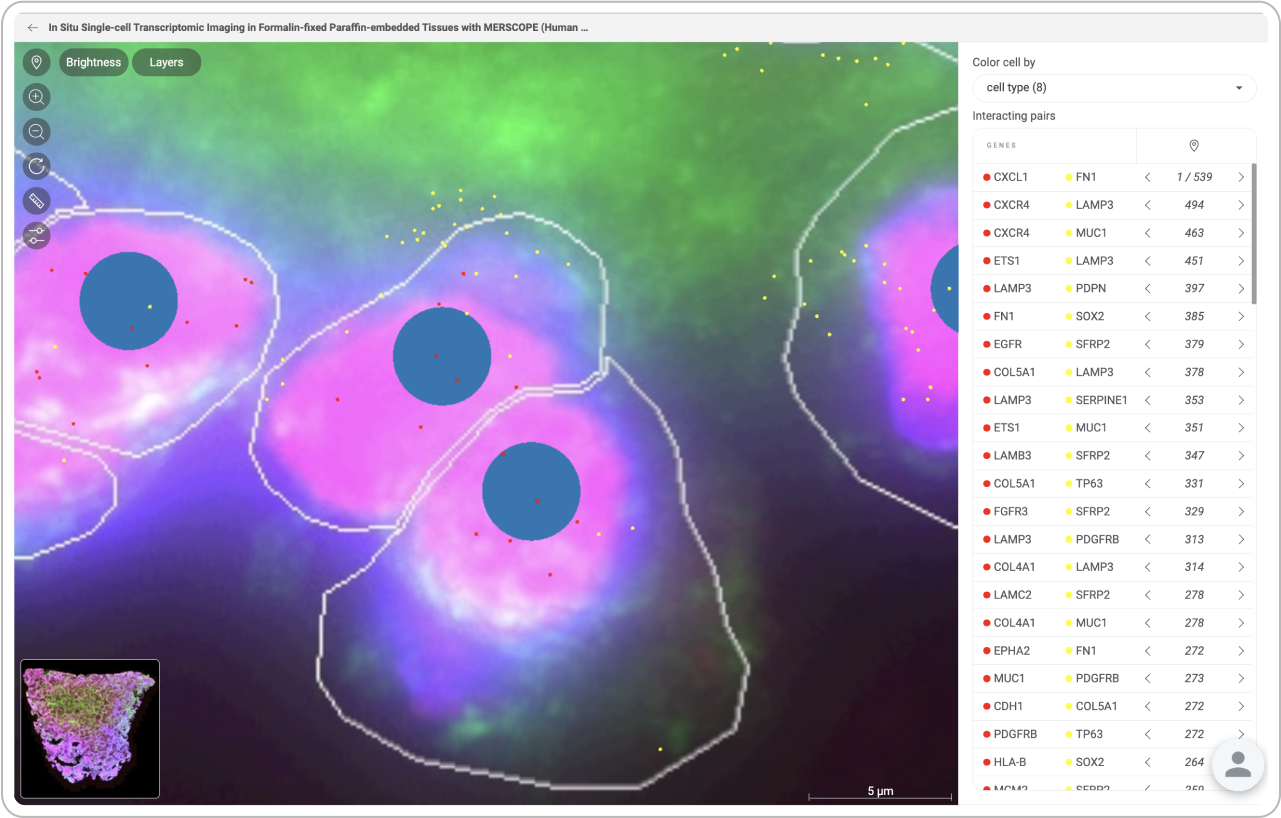
Task: Click the rotate/reset view icon
Action: [37, 166]
